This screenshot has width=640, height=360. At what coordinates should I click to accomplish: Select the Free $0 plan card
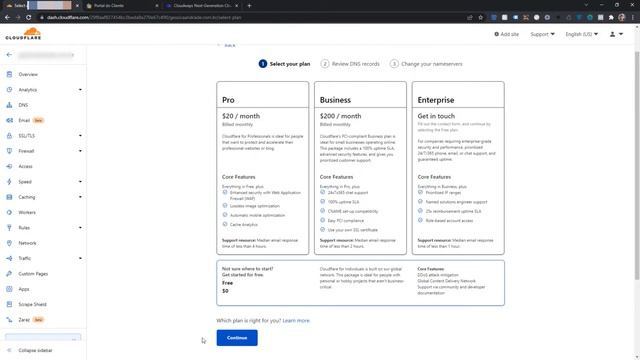[x=360, y=283]
